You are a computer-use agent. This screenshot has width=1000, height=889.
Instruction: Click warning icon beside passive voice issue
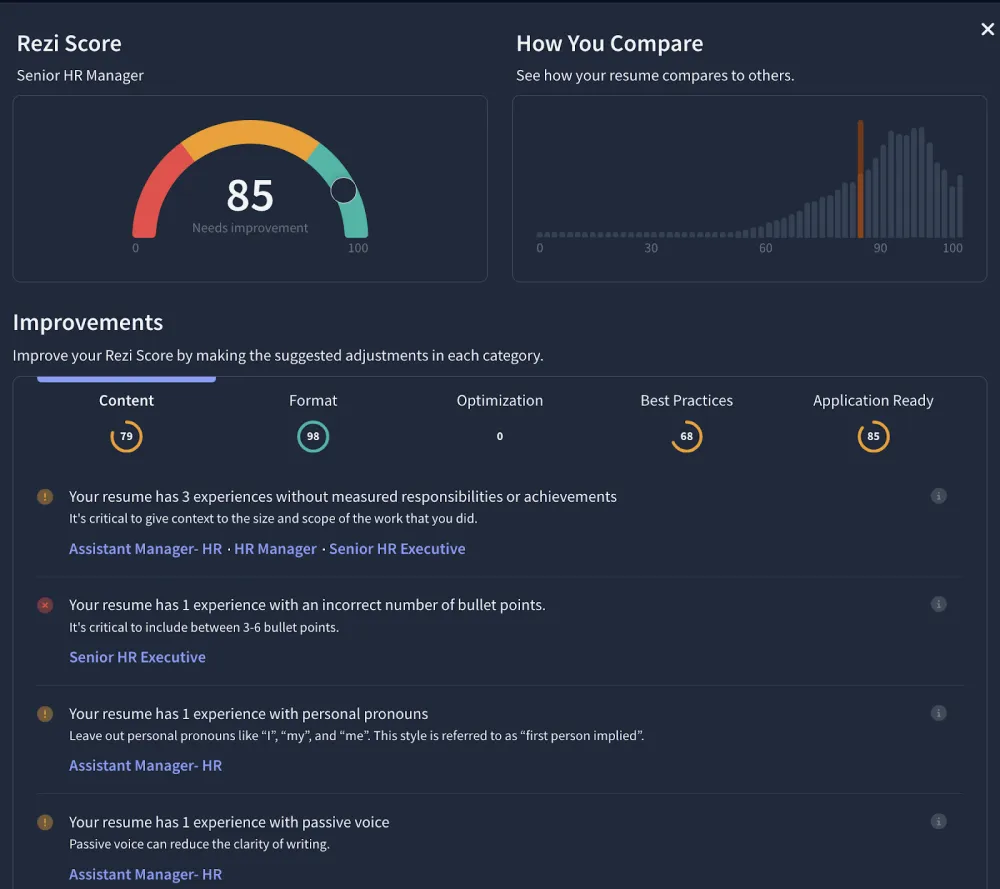pos(45,822)
